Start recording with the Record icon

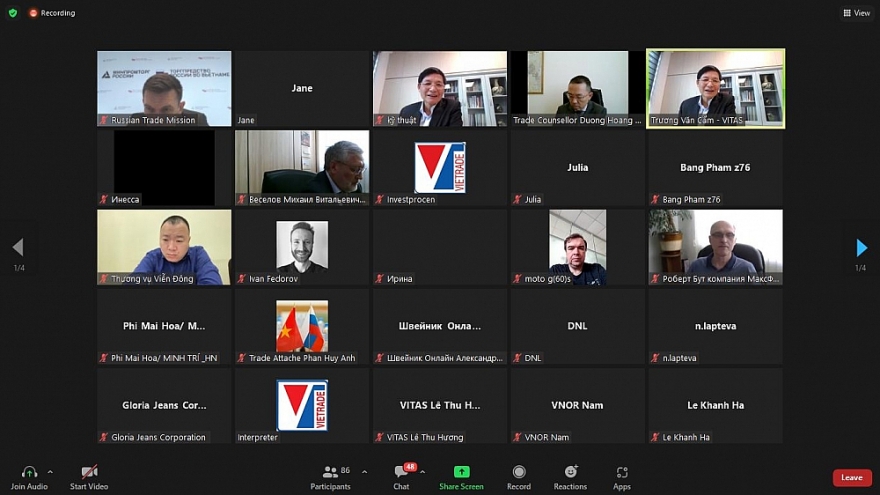pyautogui.click(x=519, y=472)
